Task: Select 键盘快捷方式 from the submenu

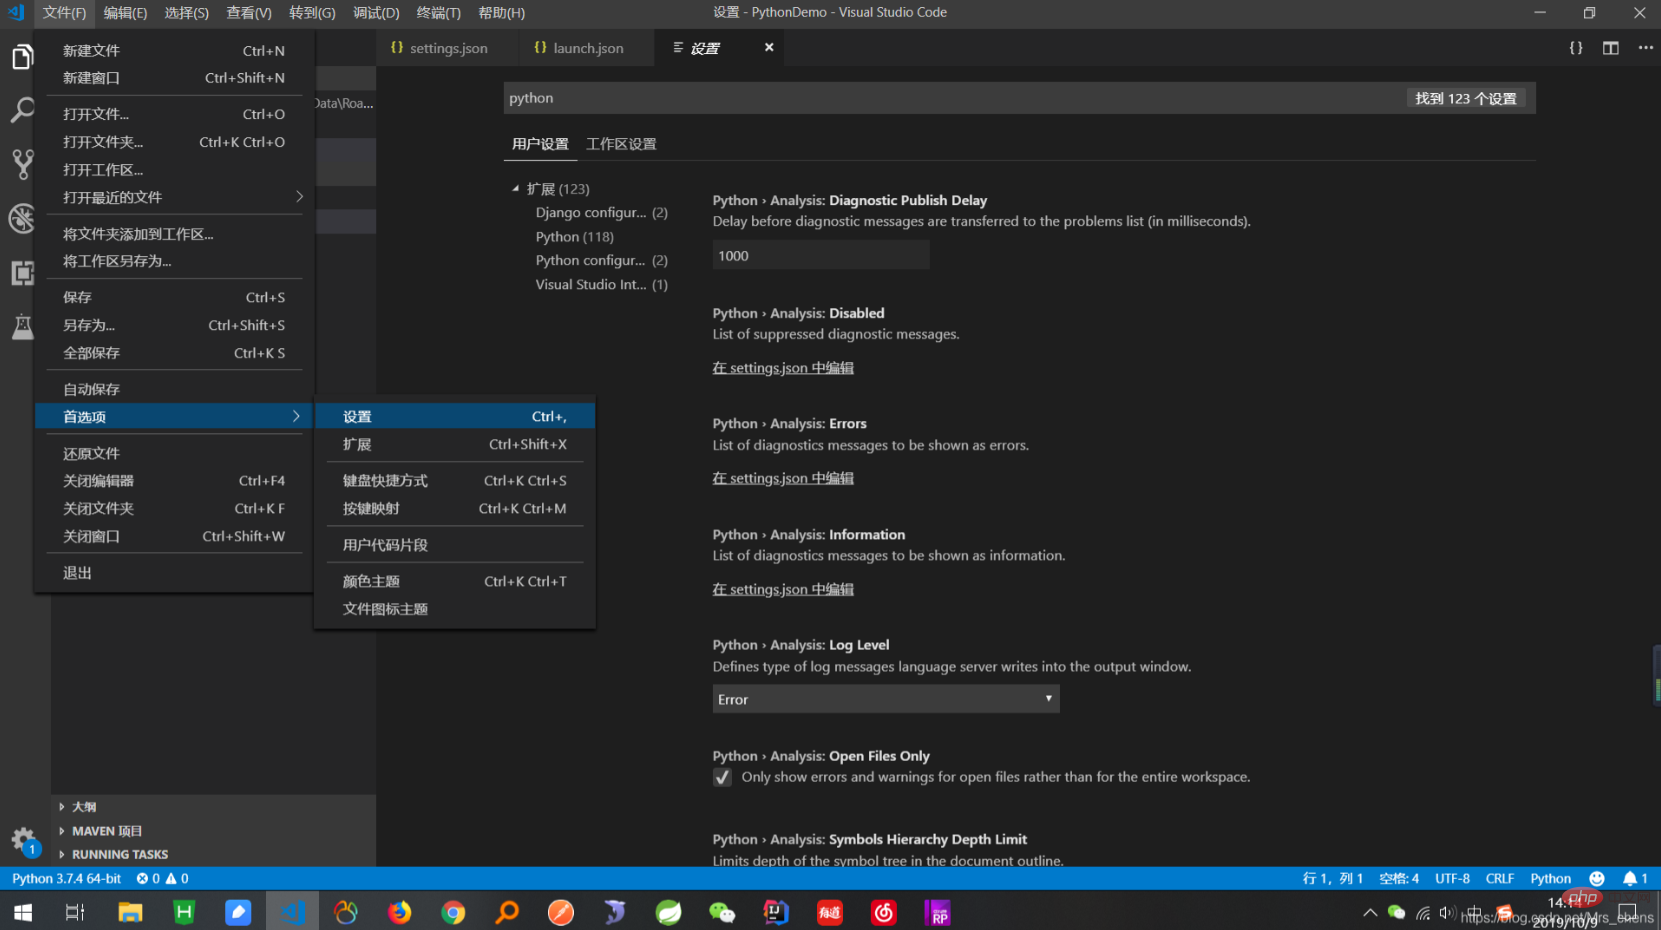Action: 385,481
